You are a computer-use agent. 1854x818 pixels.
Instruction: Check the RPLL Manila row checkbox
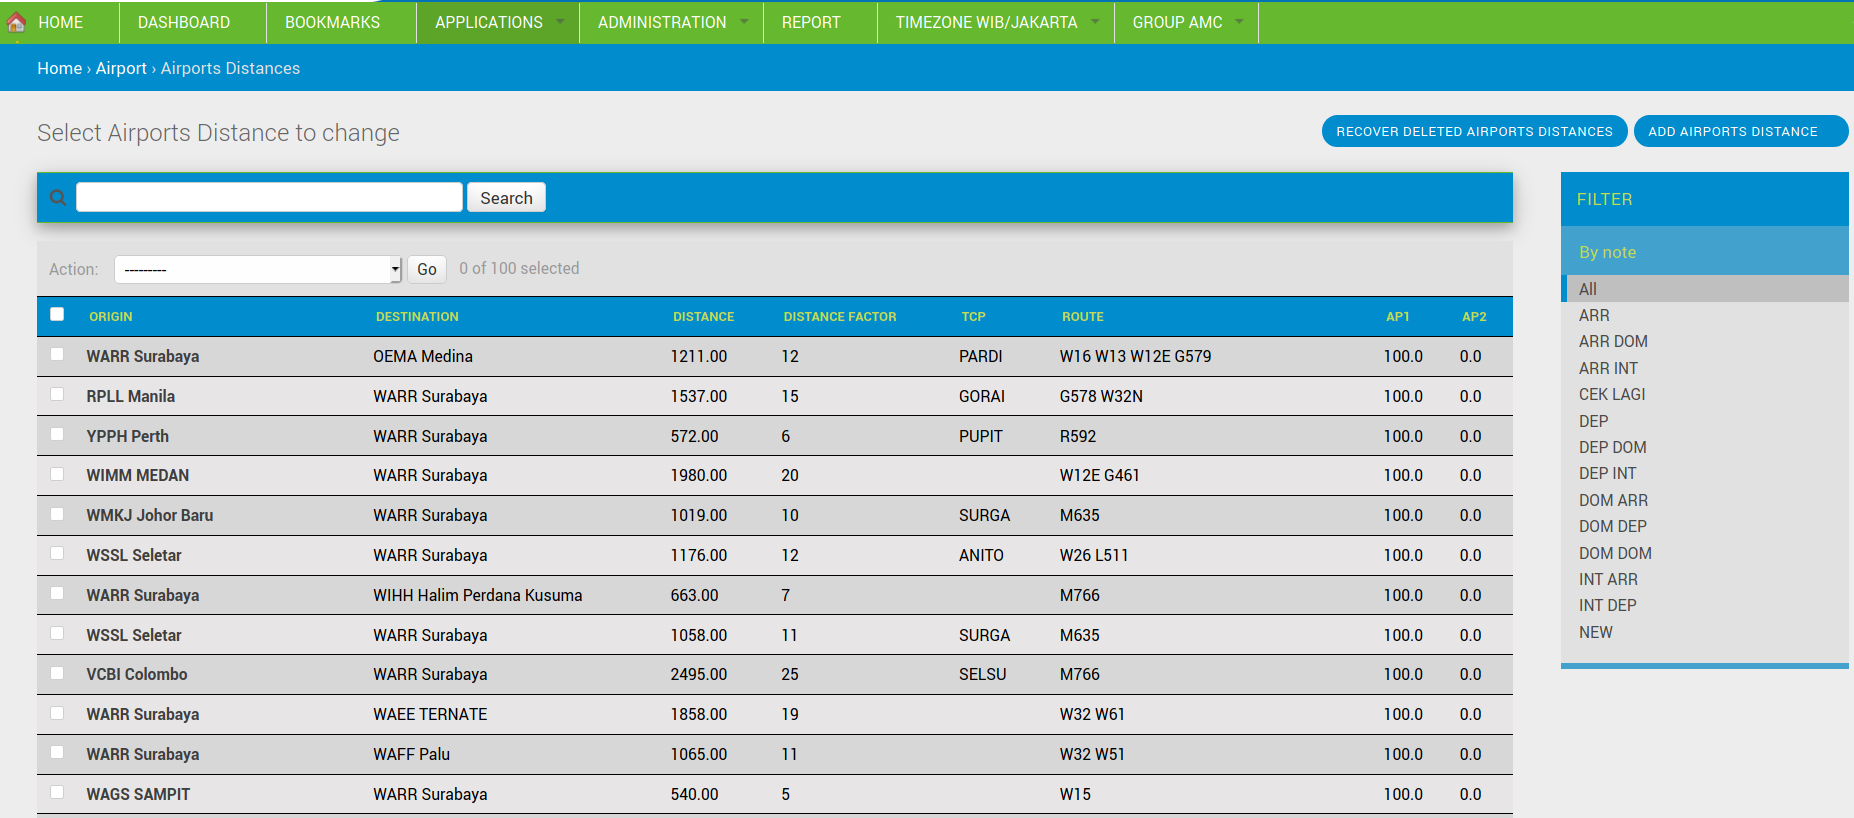[x=57, y=395]
